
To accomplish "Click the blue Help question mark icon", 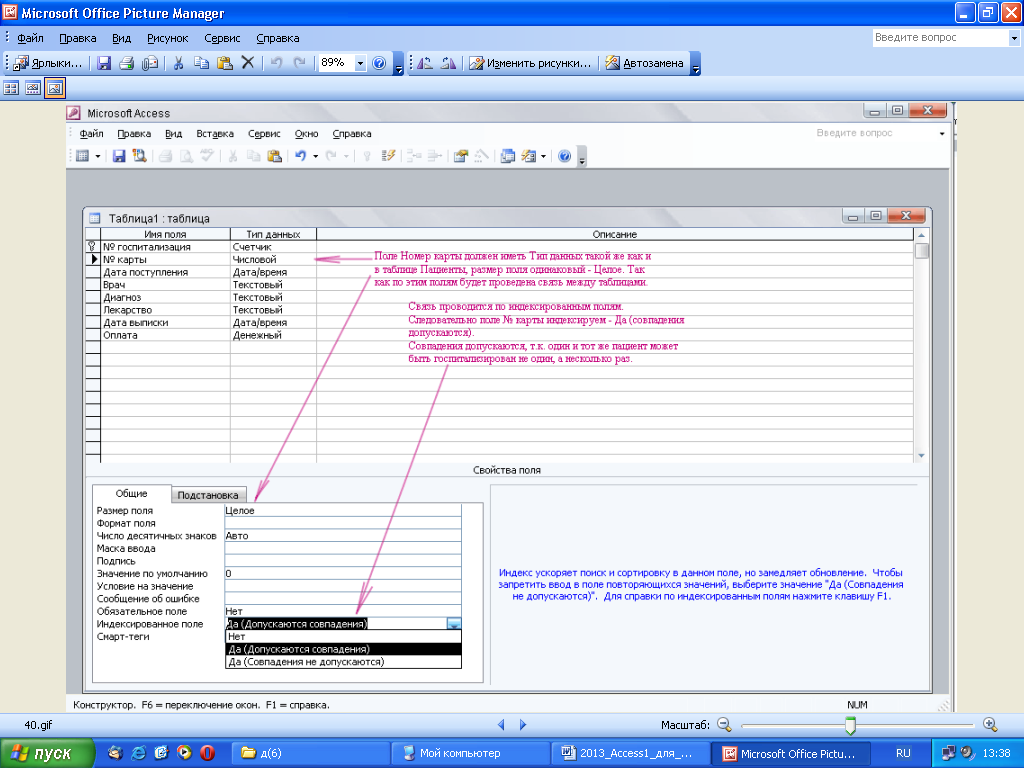I will 379,63.
